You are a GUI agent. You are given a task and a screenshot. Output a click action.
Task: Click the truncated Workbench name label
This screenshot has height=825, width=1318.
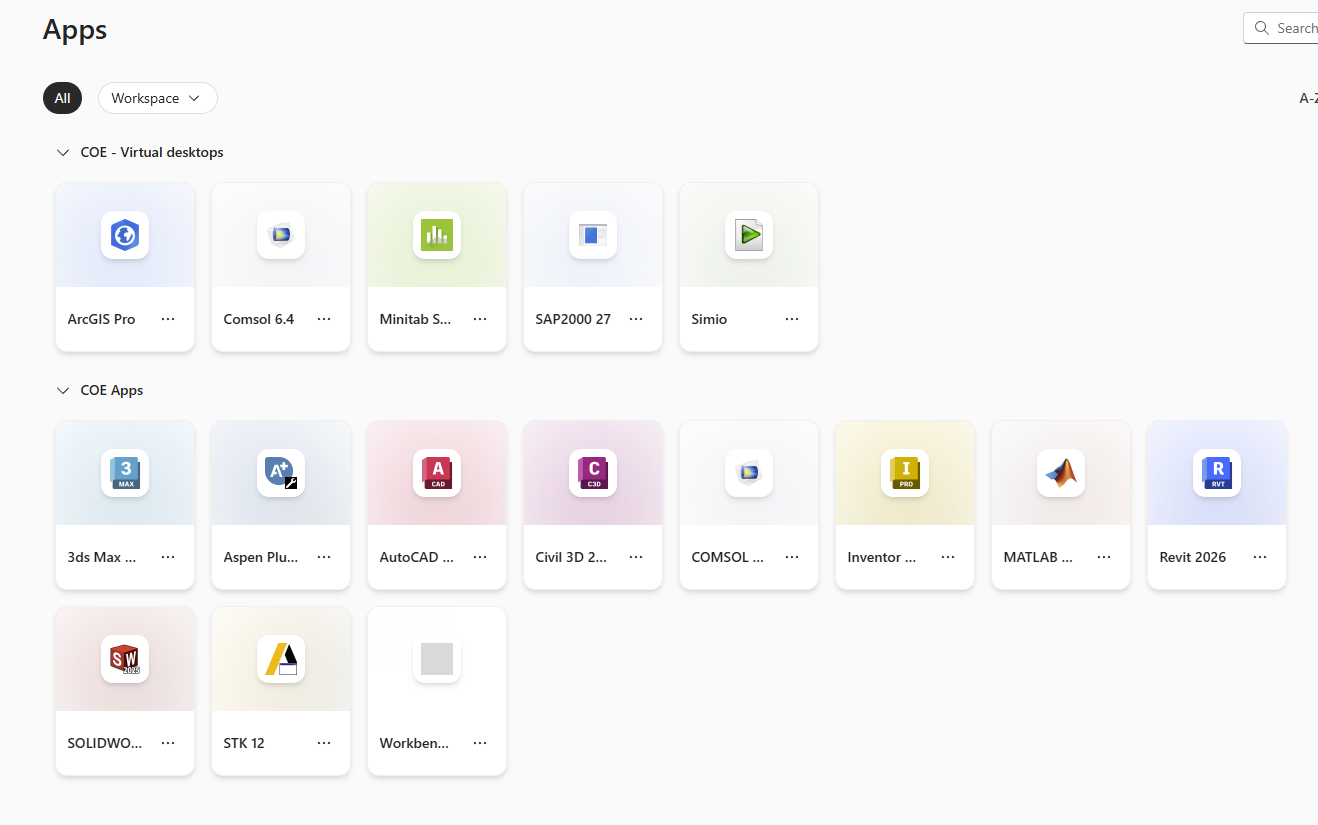coord(415,743)
